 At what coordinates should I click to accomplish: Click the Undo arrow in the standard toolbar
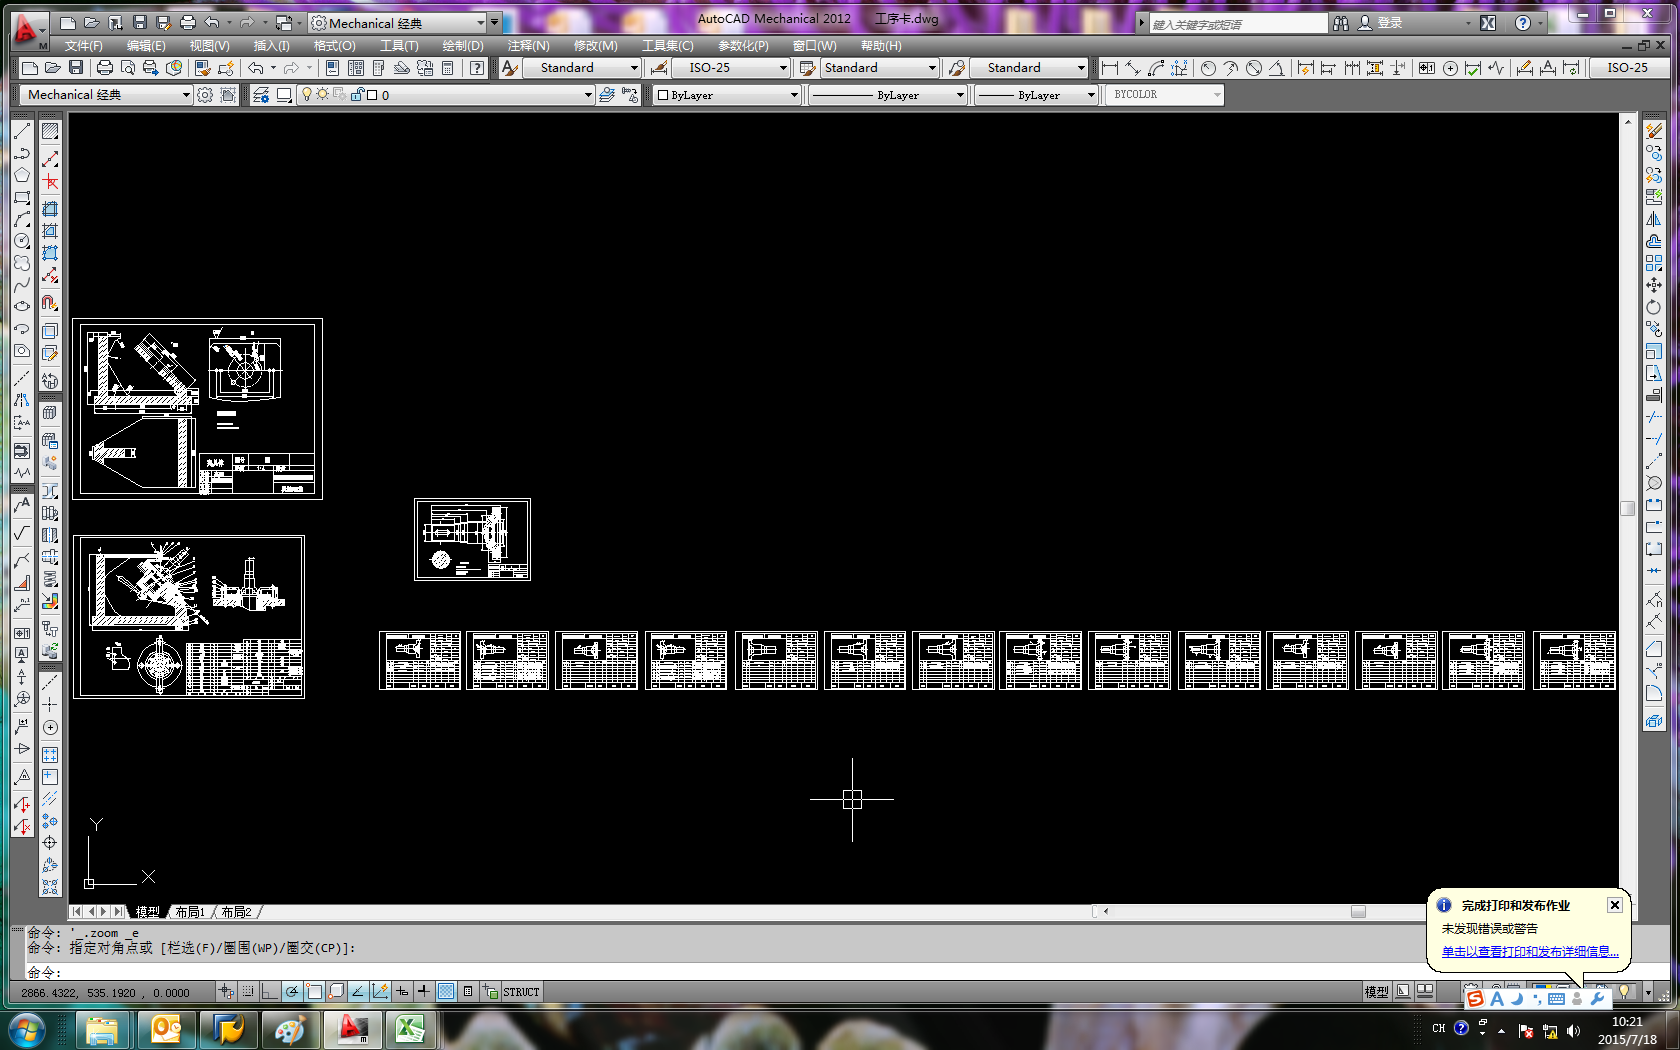tap(256, 68)
